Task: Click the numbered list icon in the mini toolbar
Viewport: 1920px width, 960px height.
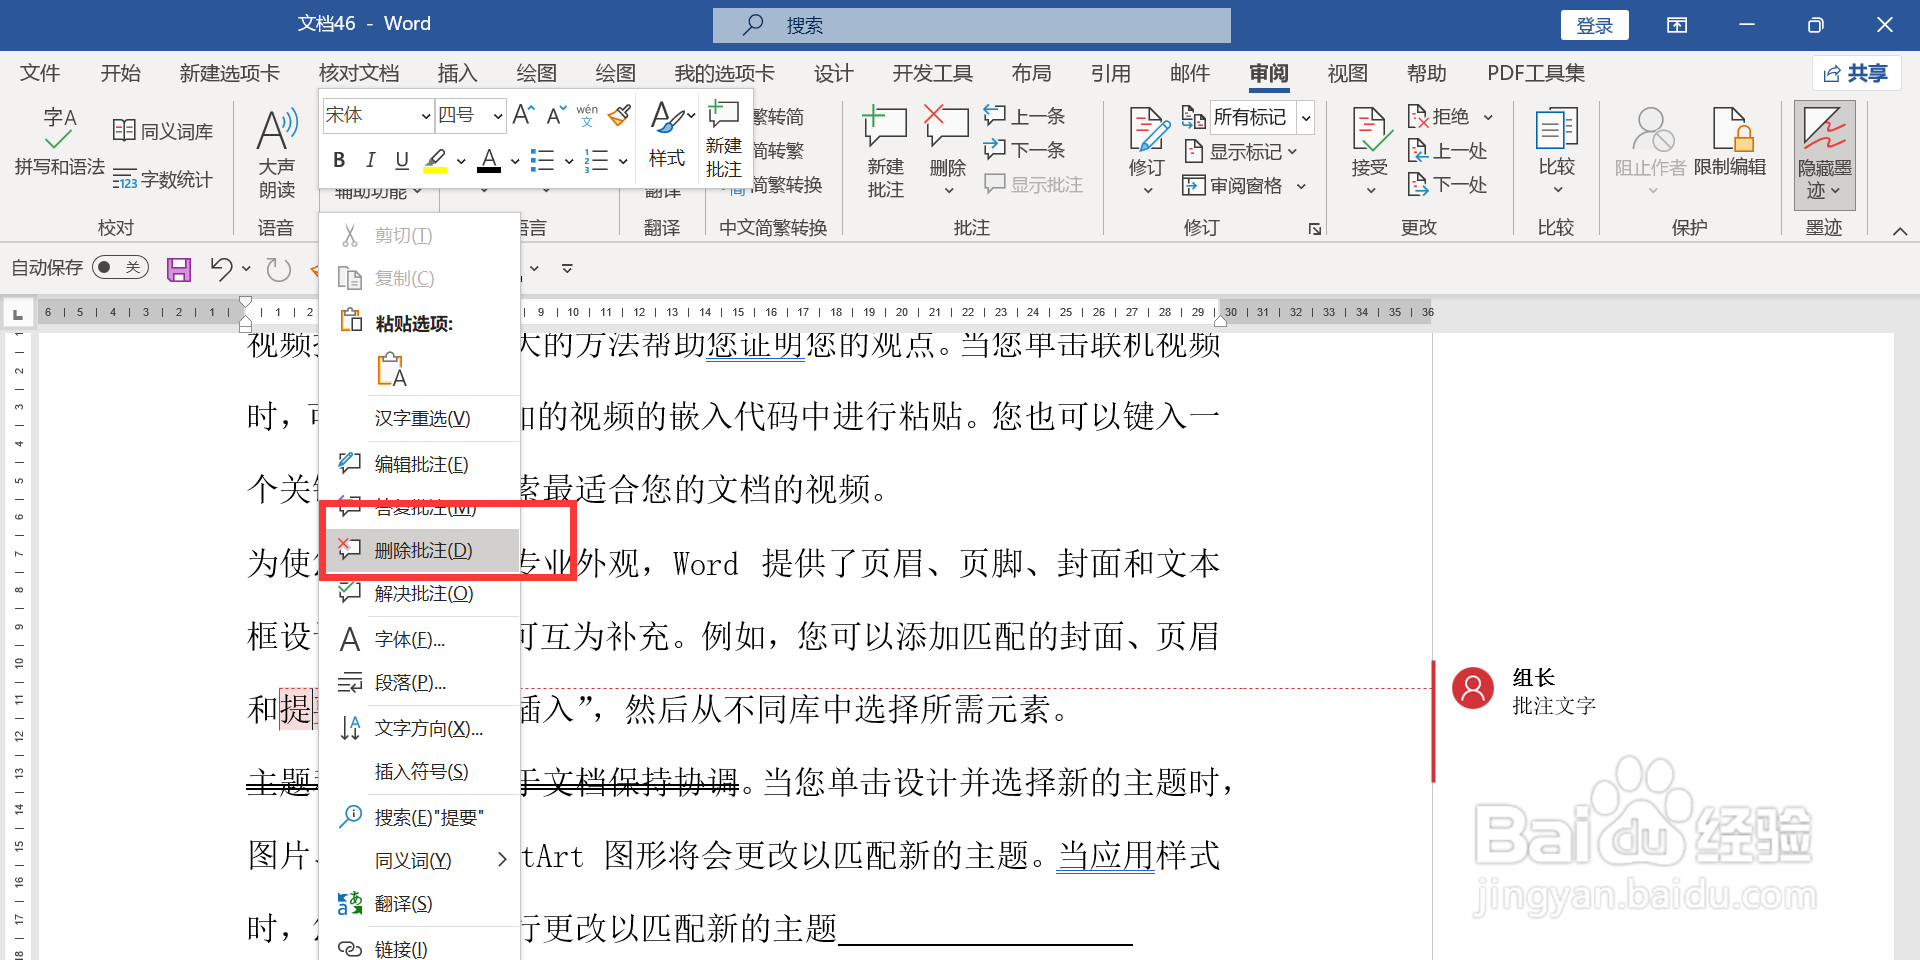Action: [x=597, y=160]
